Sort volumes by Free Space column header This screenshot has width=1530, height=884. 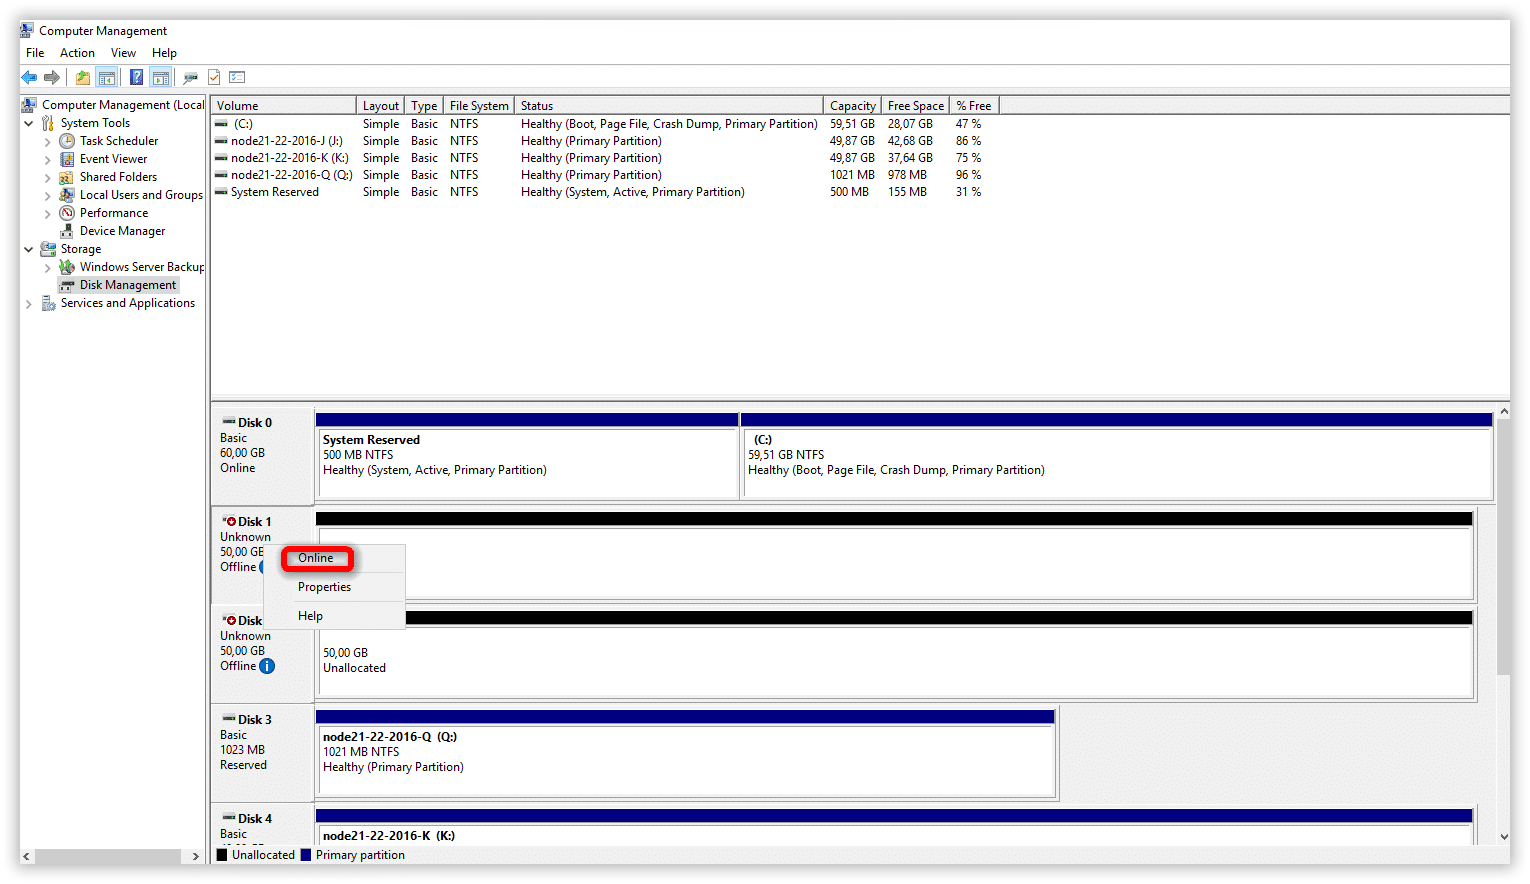click(915, 106)
